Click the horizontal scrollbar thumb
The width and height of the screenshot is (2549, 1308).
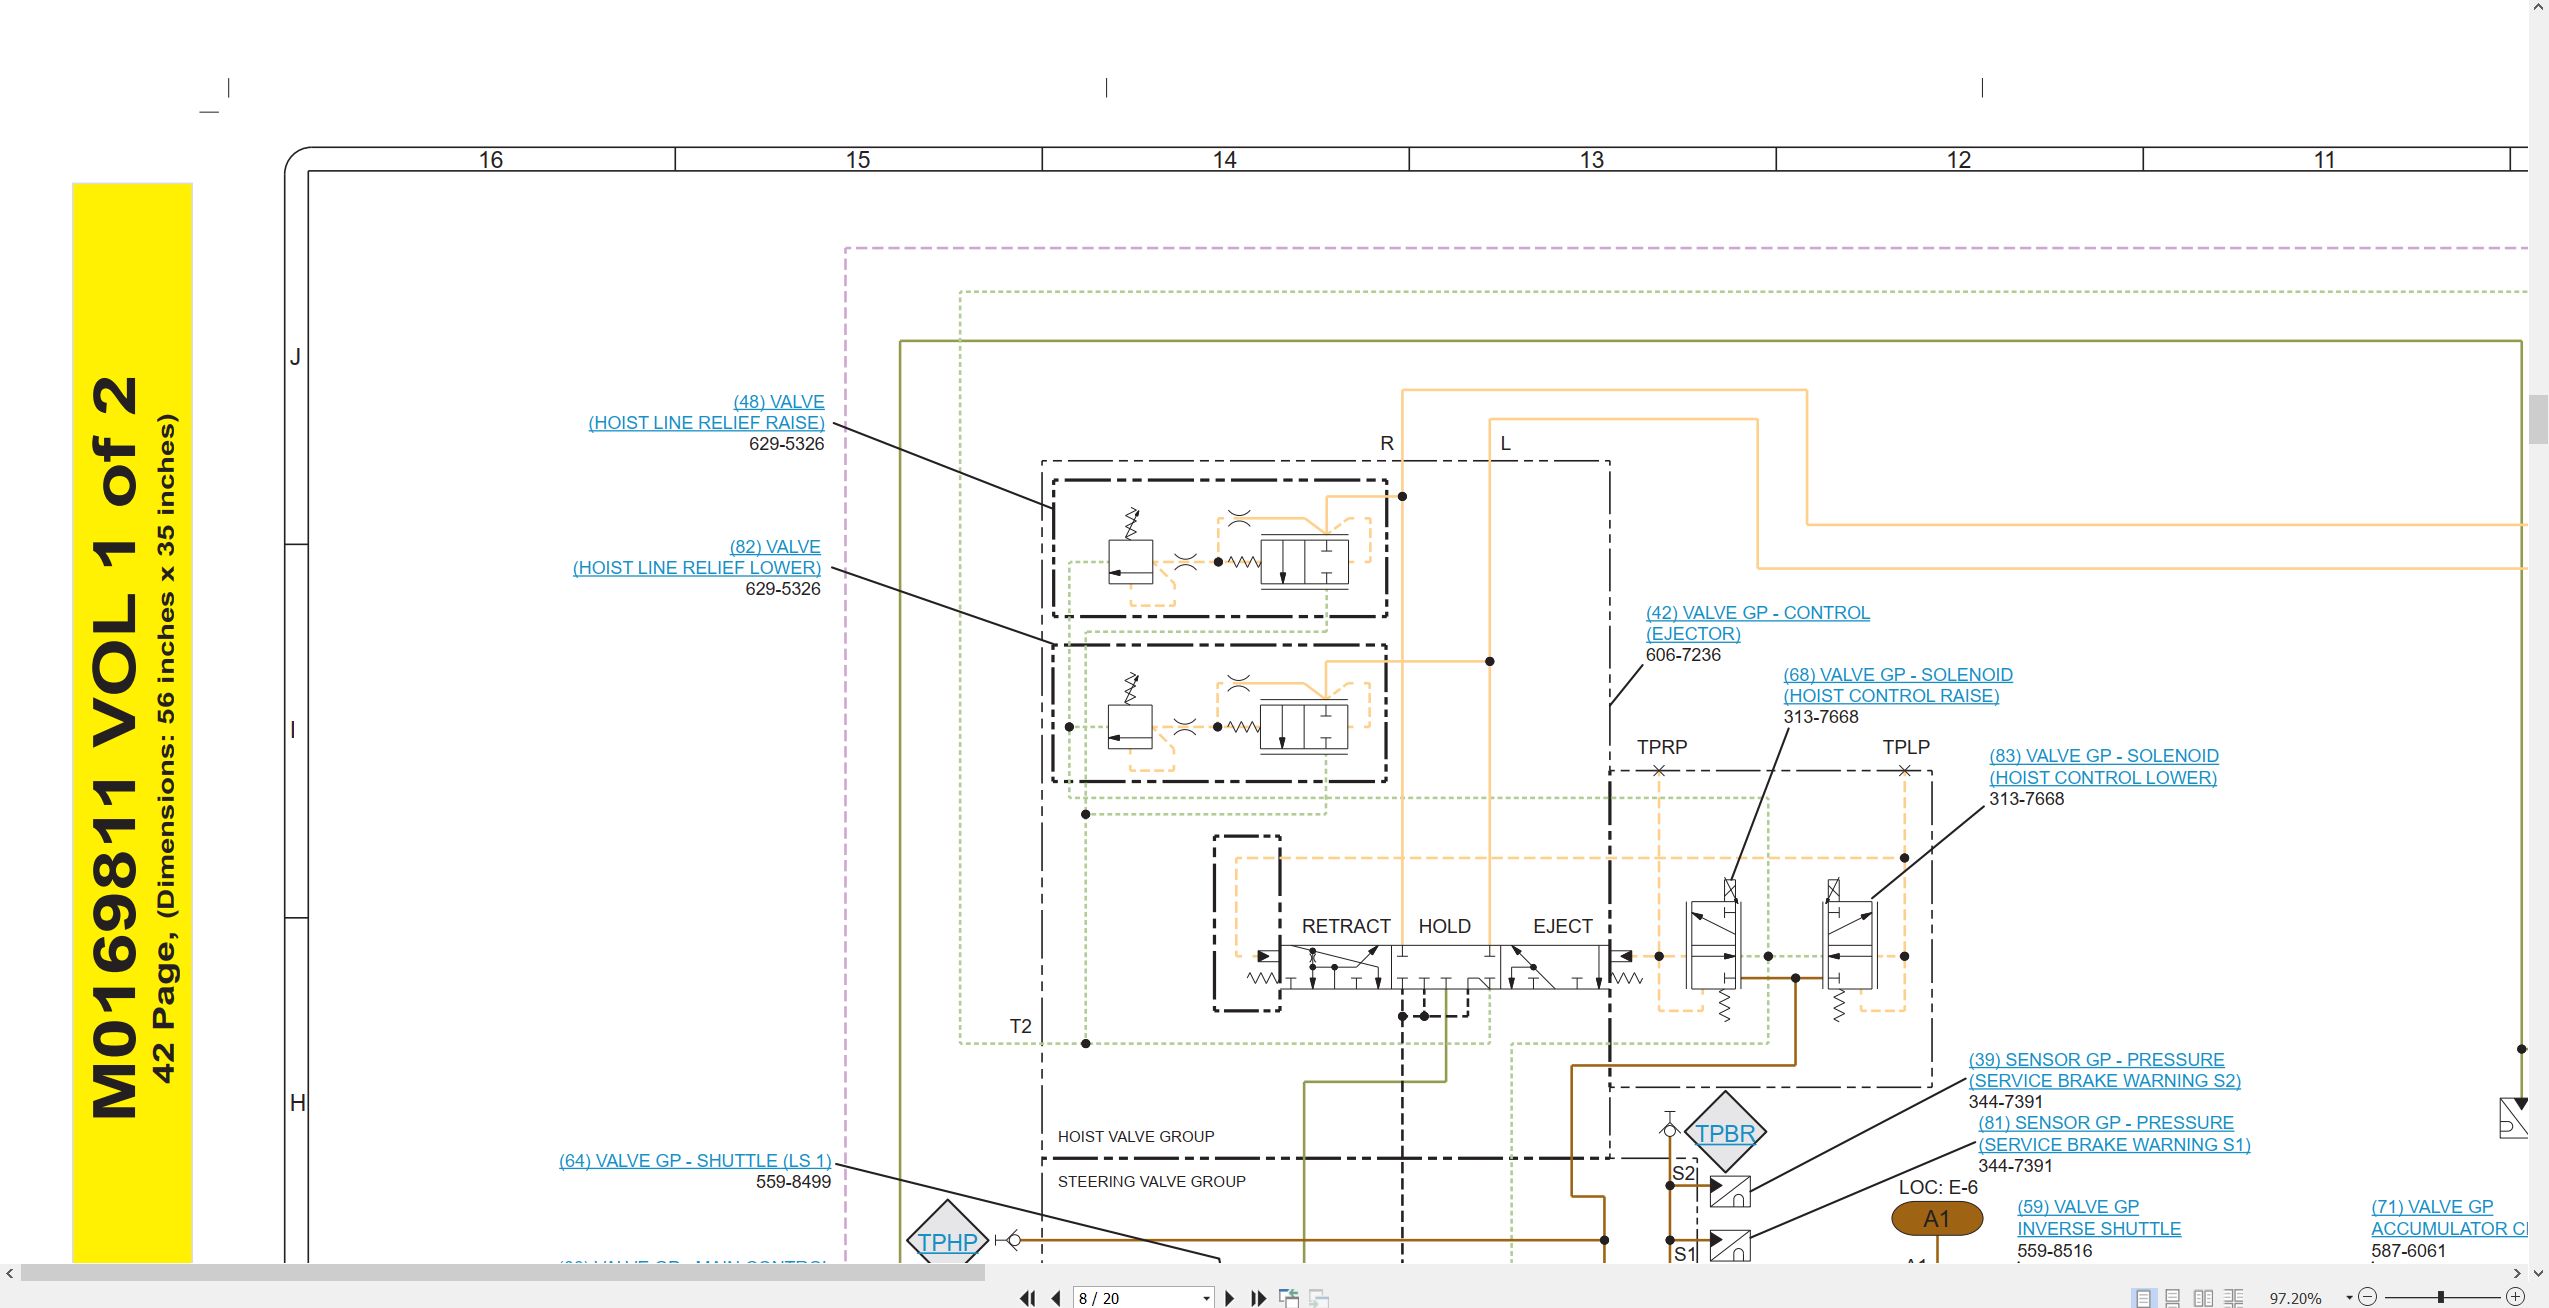pyautogui.click(x=503, y=1273)
